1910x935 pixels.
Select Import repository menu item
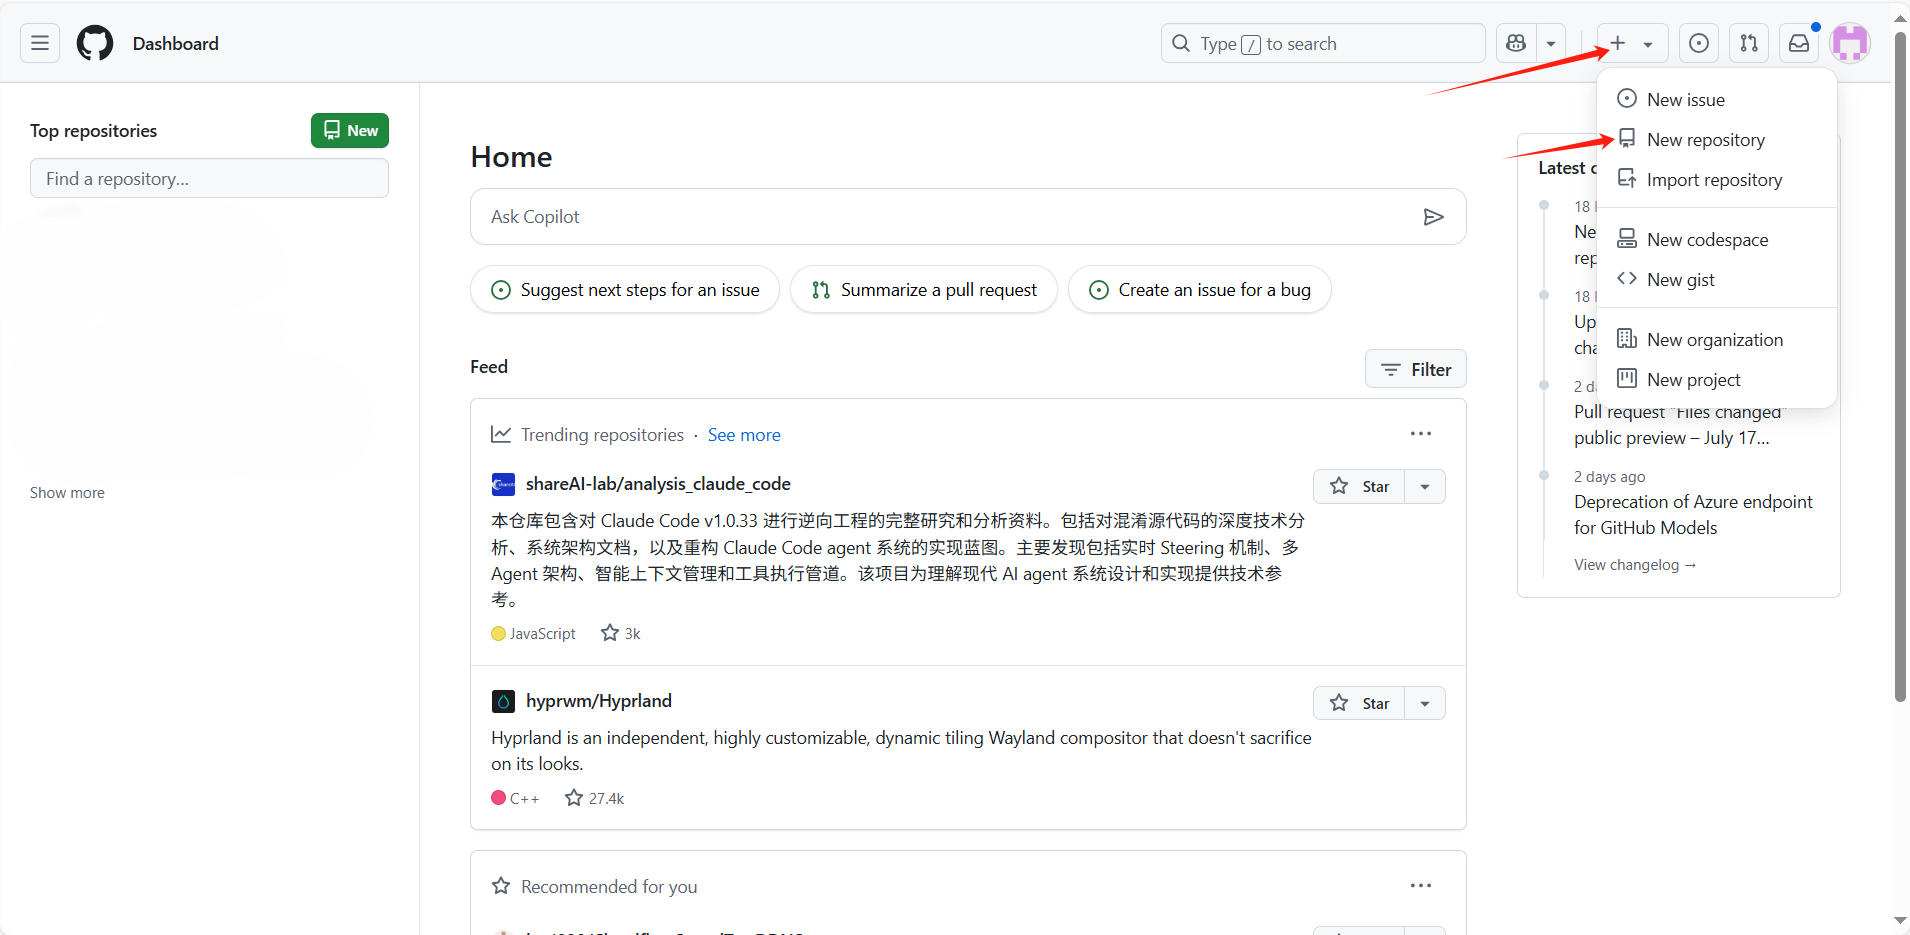(x=1714, y=180)
